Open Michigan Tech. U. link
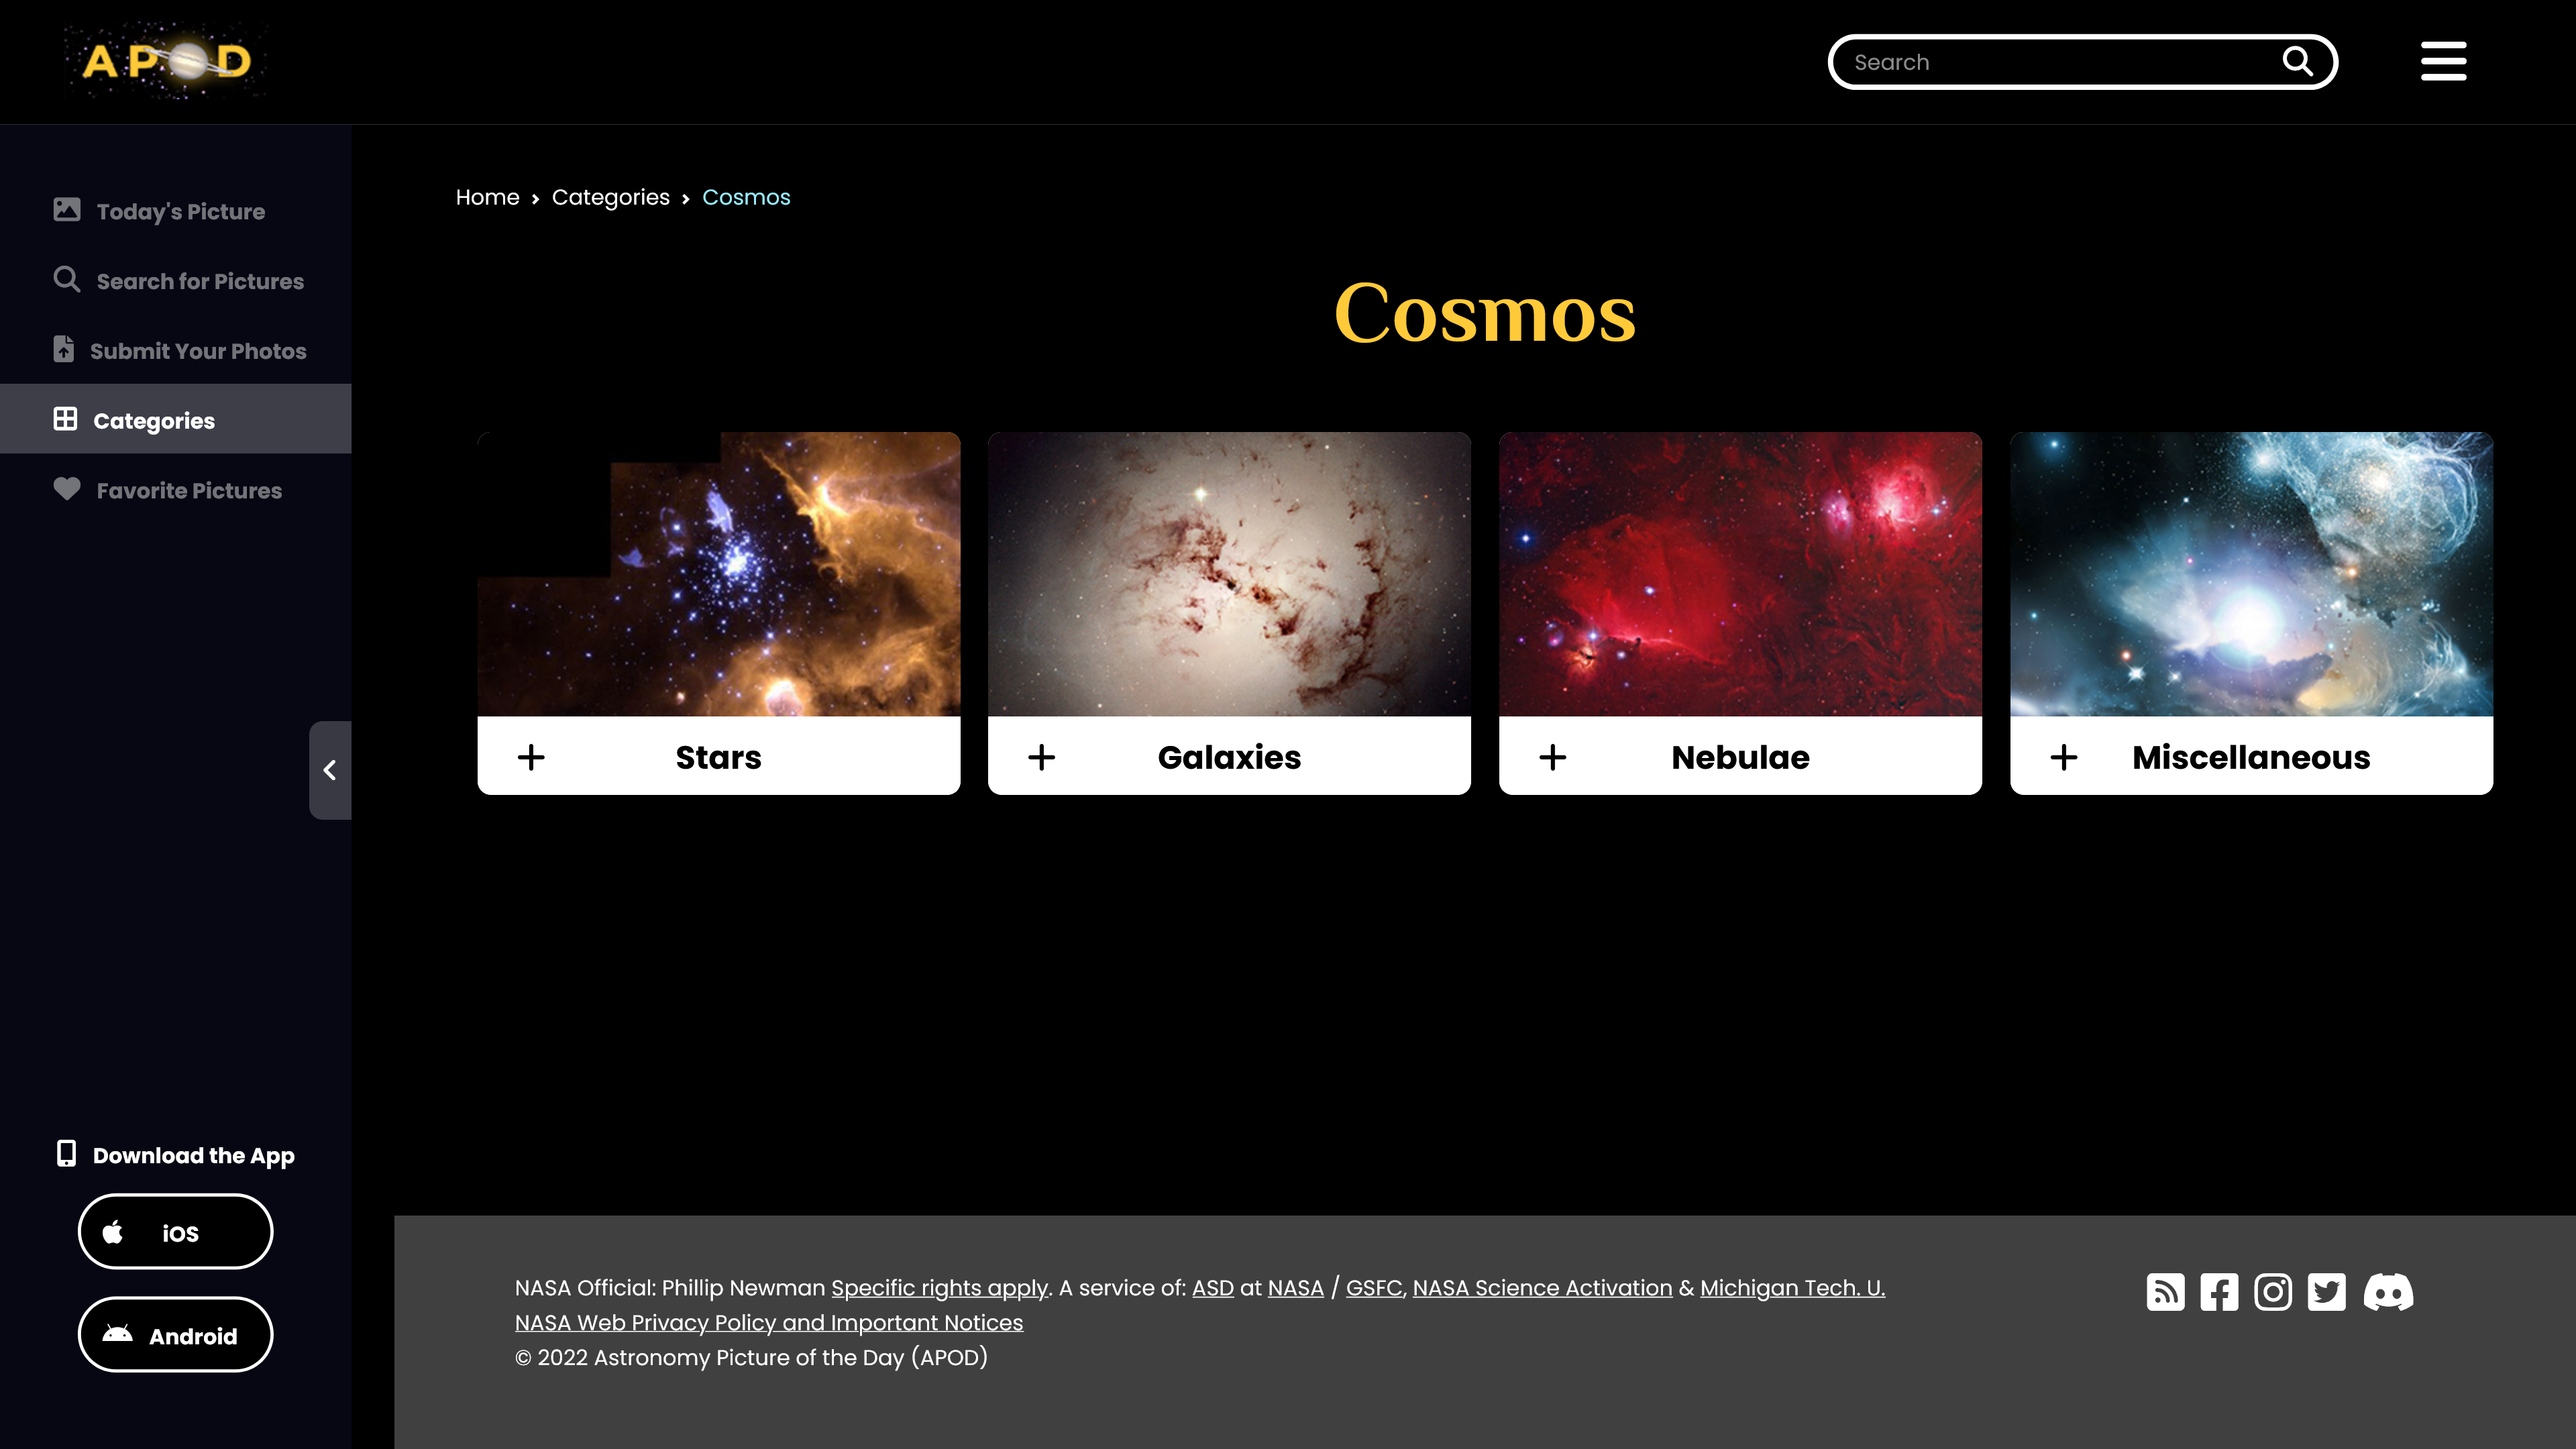The height and width of the screenshot is (1449, 2576). pos(1792,1288)
